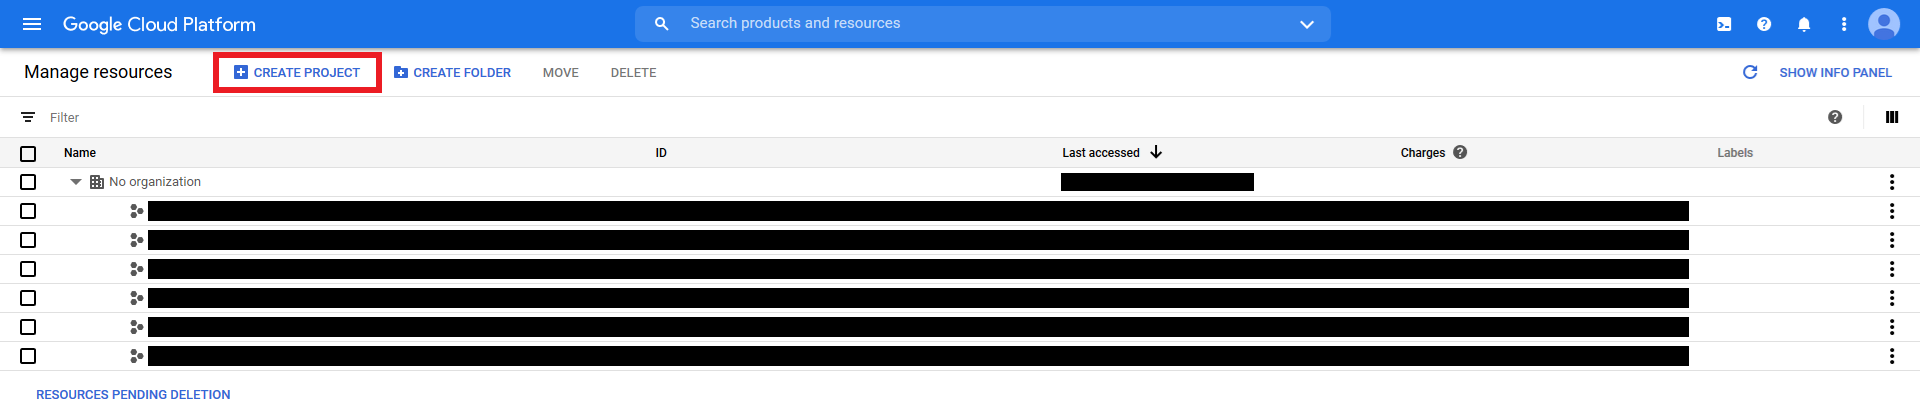Select the first project row checkbox

tap(28, 211)
